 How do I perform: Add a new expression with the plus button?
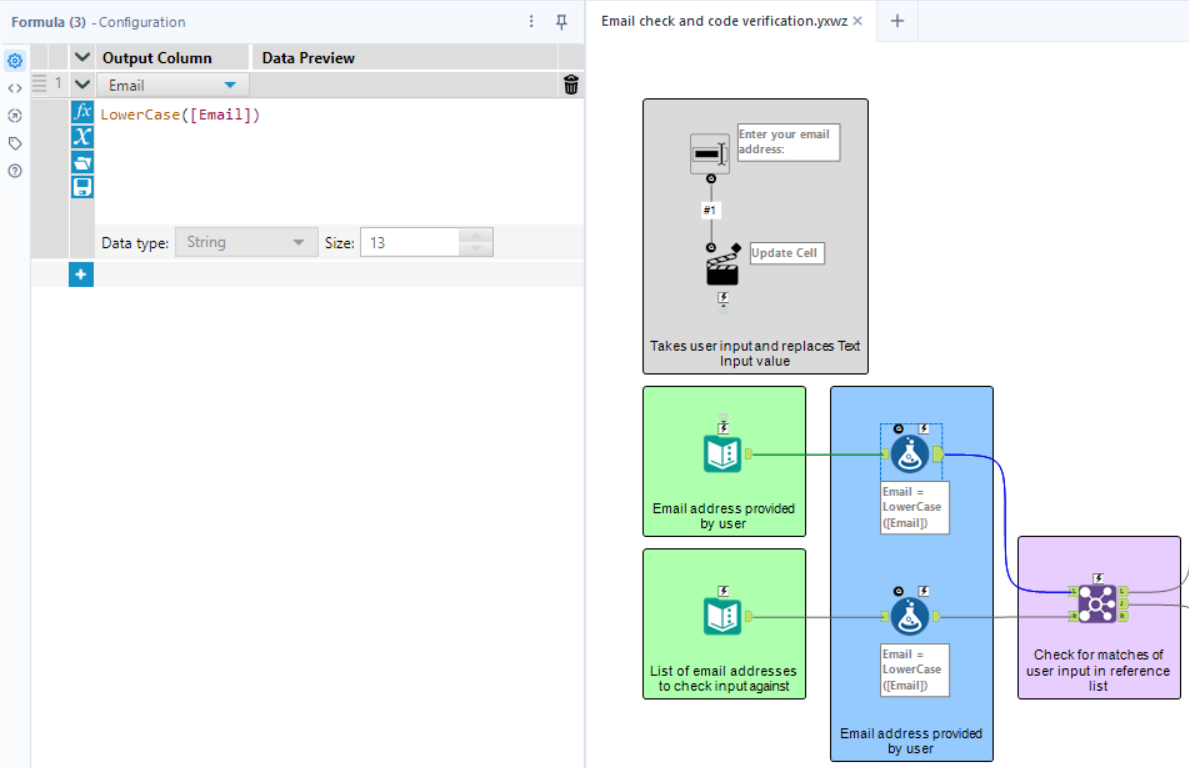[81, 273]
